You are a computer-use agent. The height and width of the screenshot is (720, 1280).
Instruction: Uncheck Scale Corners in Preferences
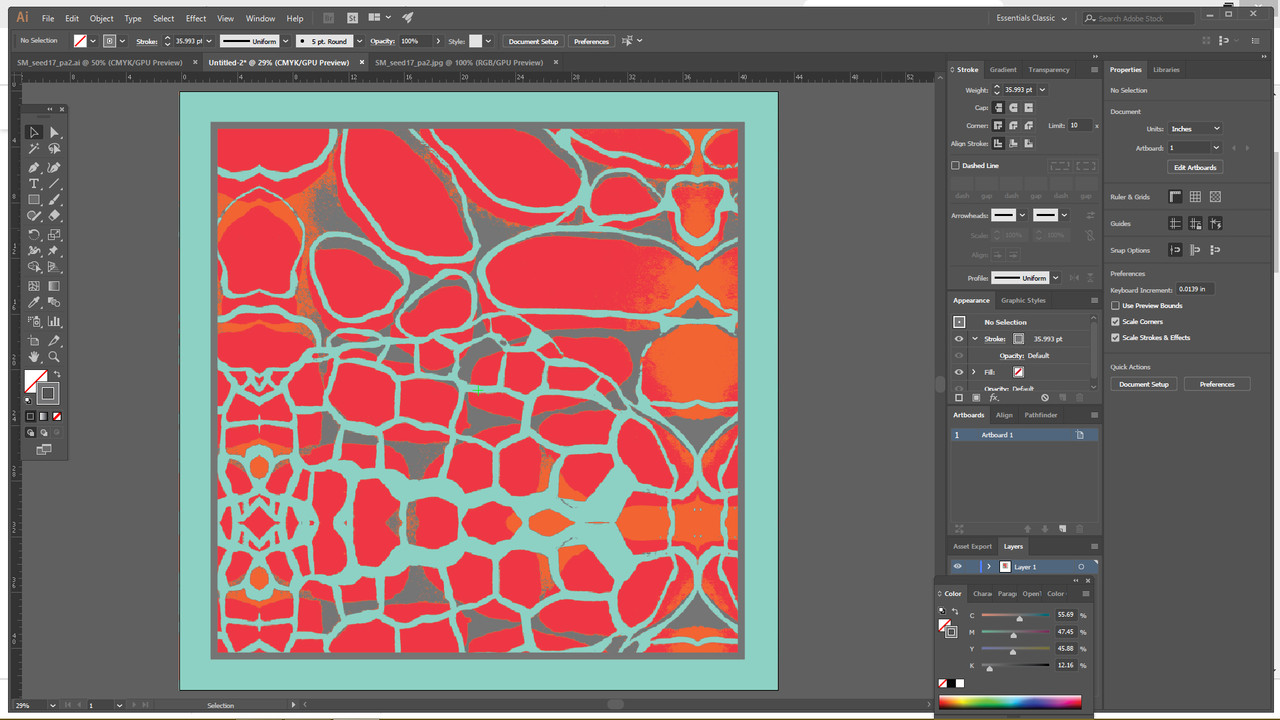click(x=1116, y=321)
